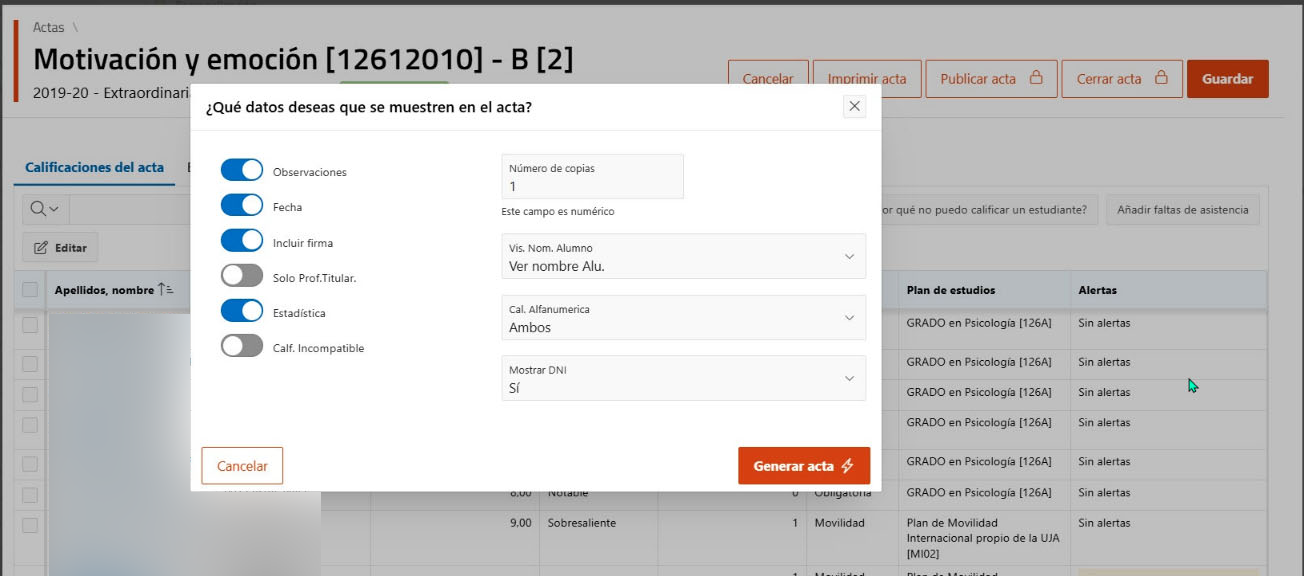Click the Sobresaliente grade cell
1304x576 pixels.
click(581, 523)
